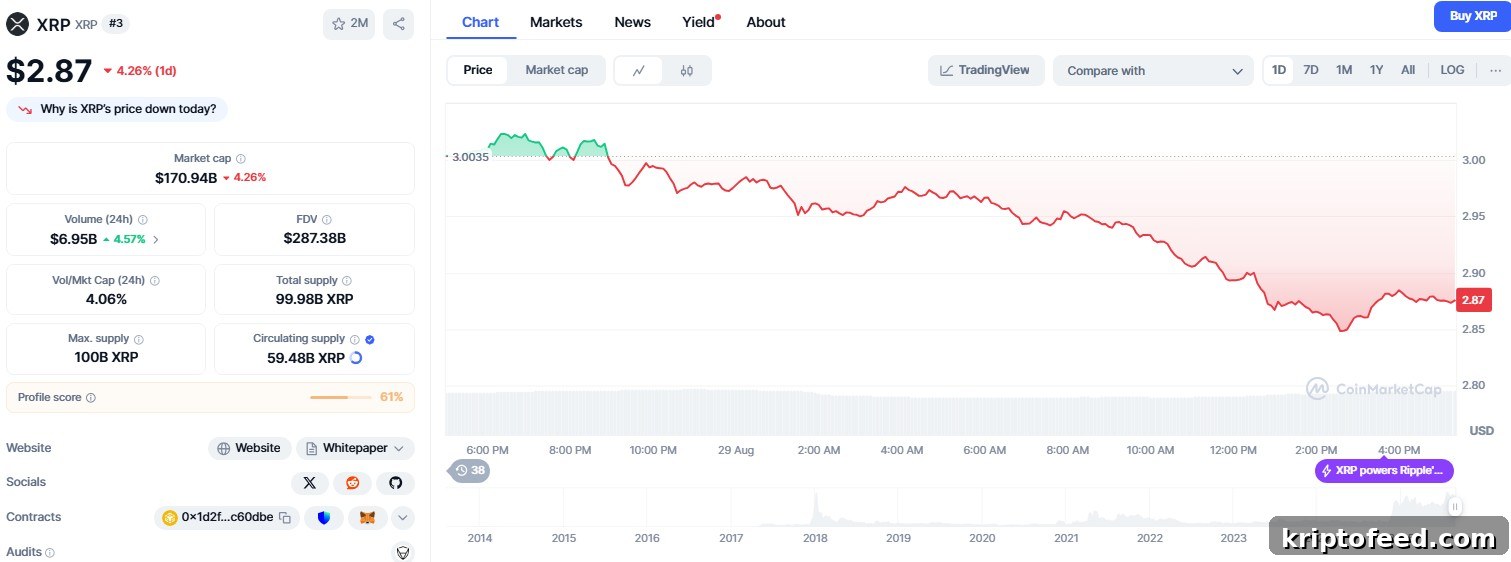This screenshot has width=1511, height=562.
Task: Set chart range to 7D
Action: 1311,70
